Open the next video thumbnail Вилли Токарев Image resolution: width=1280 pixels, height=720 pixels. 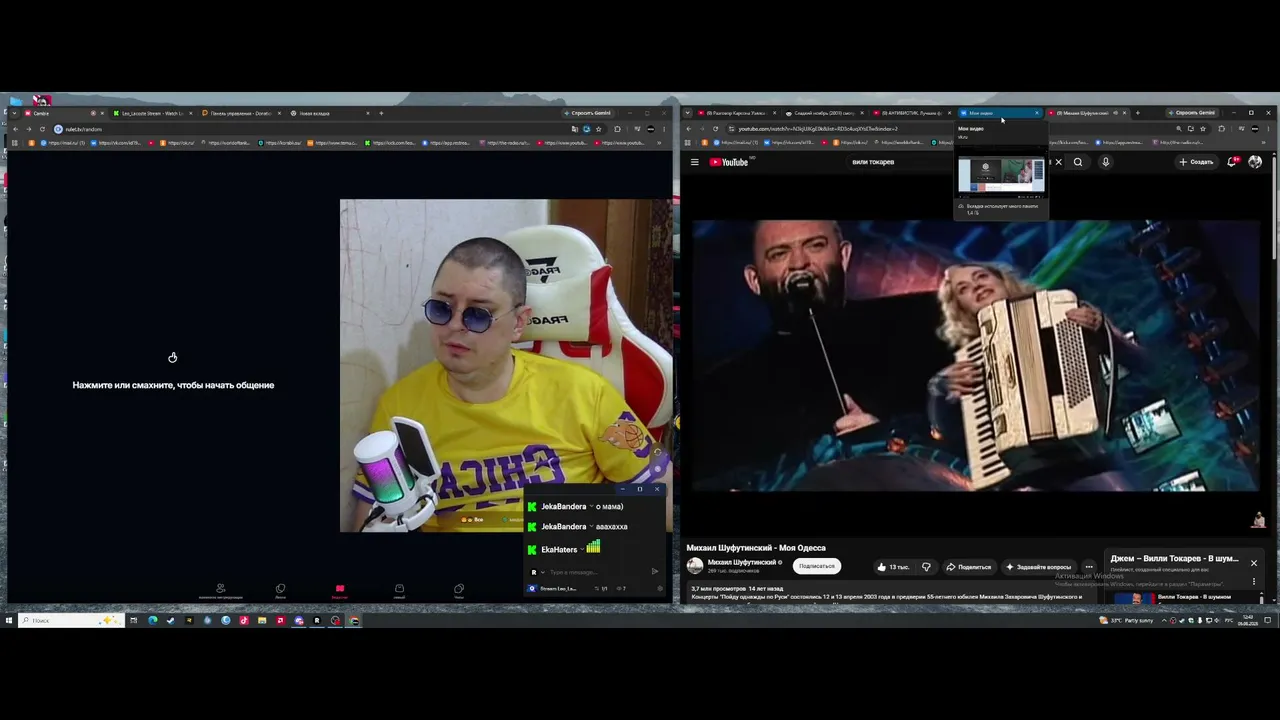point(1134,598)
